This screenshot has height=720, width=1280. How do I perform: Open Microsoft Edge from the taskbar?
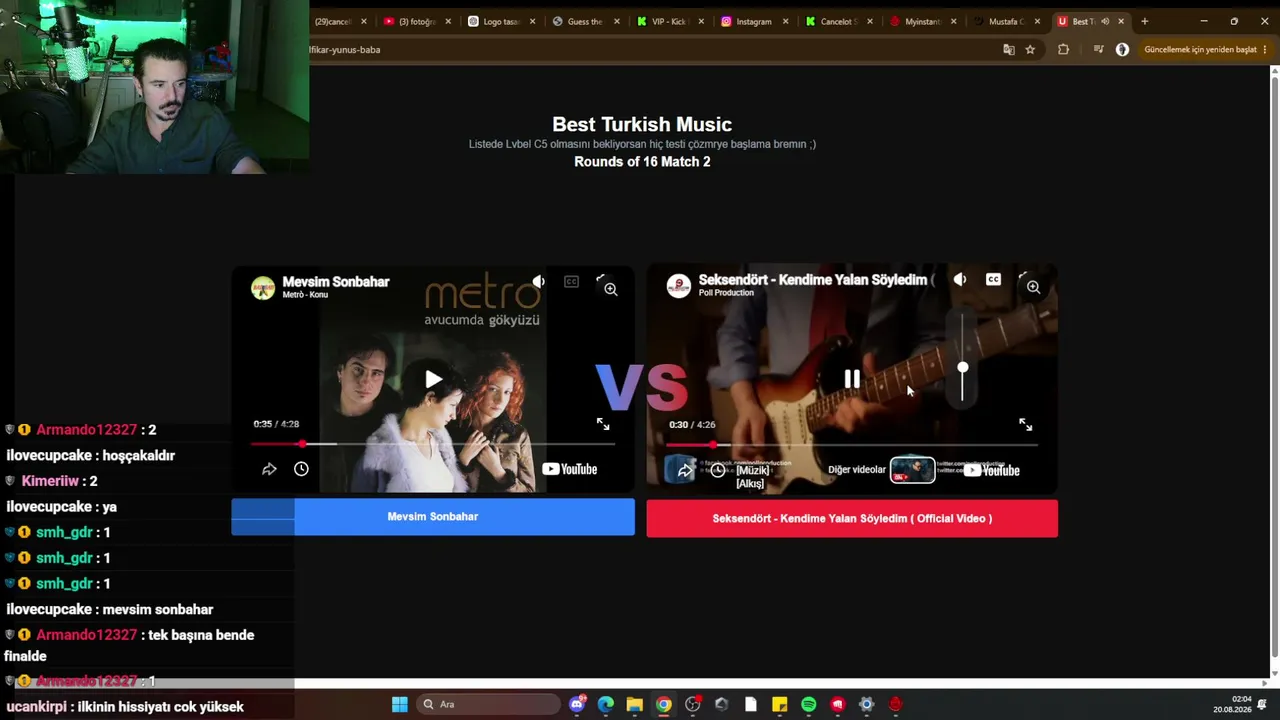[606, 704]
